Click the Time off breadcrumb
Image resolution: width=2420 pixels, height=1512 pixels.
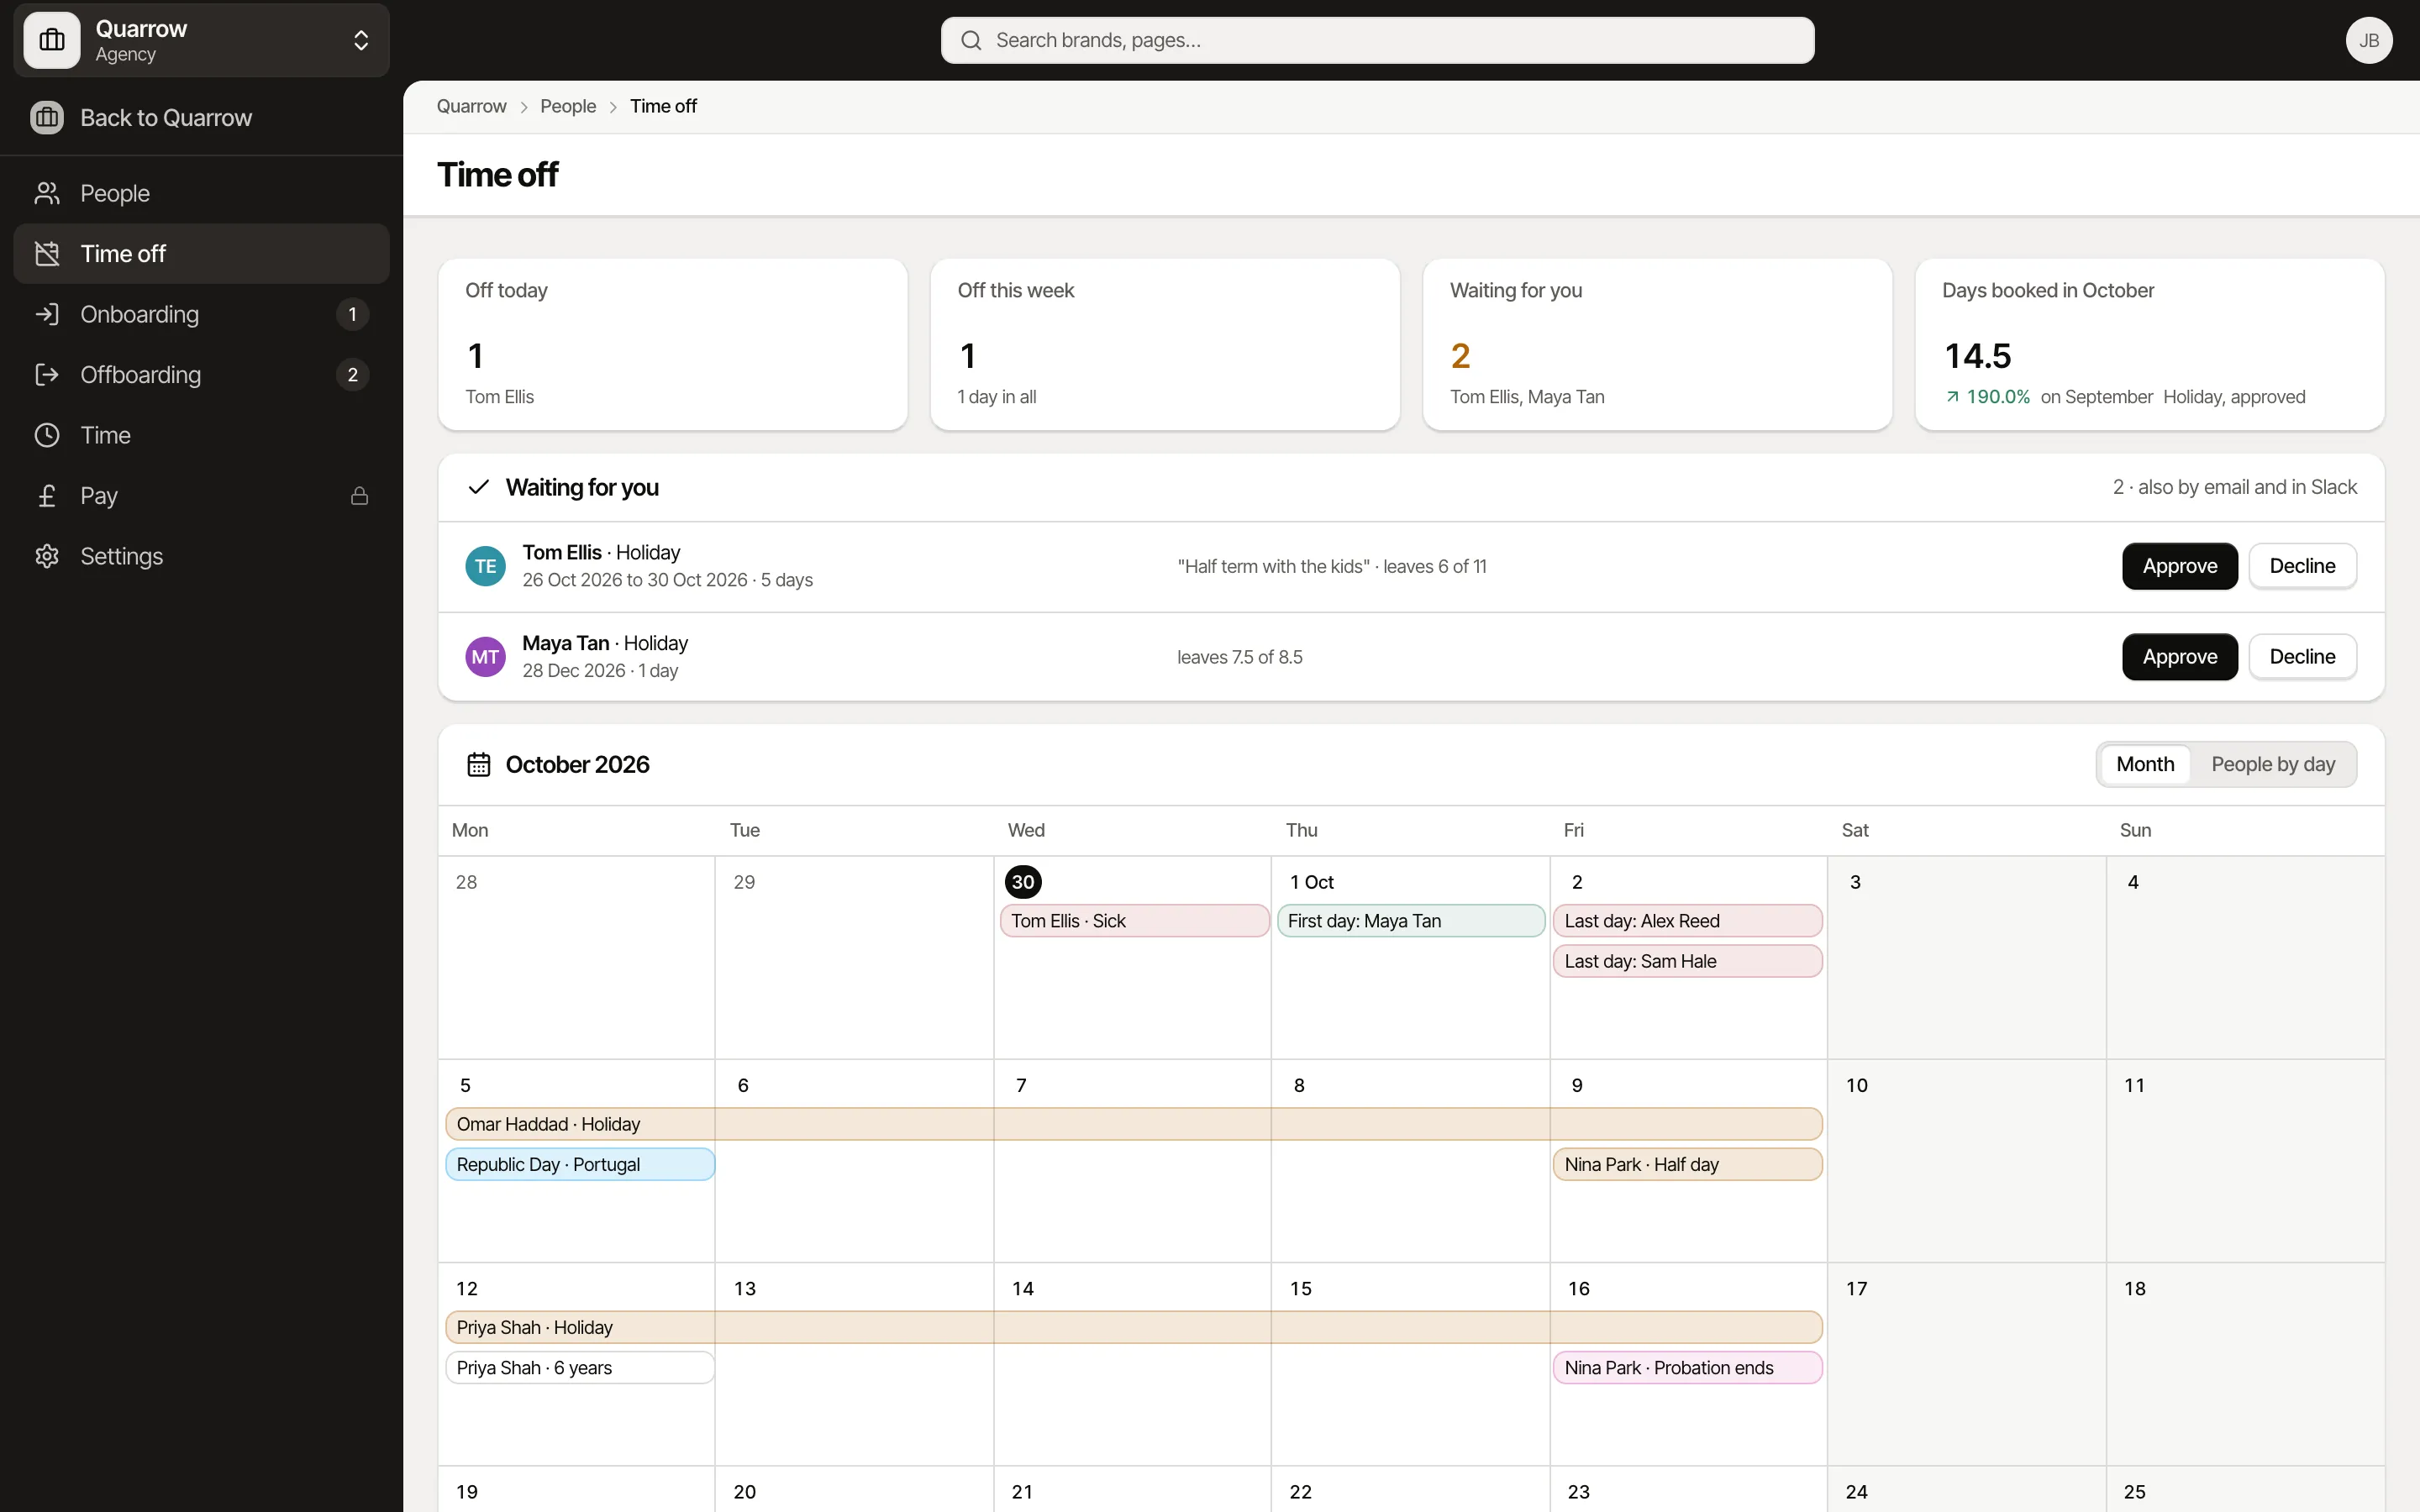coord(663,106)
